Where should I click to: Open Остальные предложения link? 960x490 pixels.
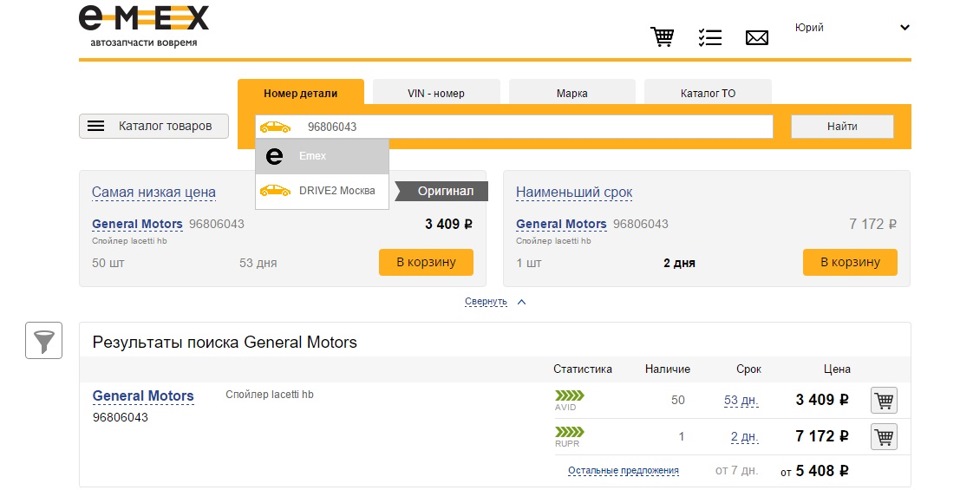[623, 470]
